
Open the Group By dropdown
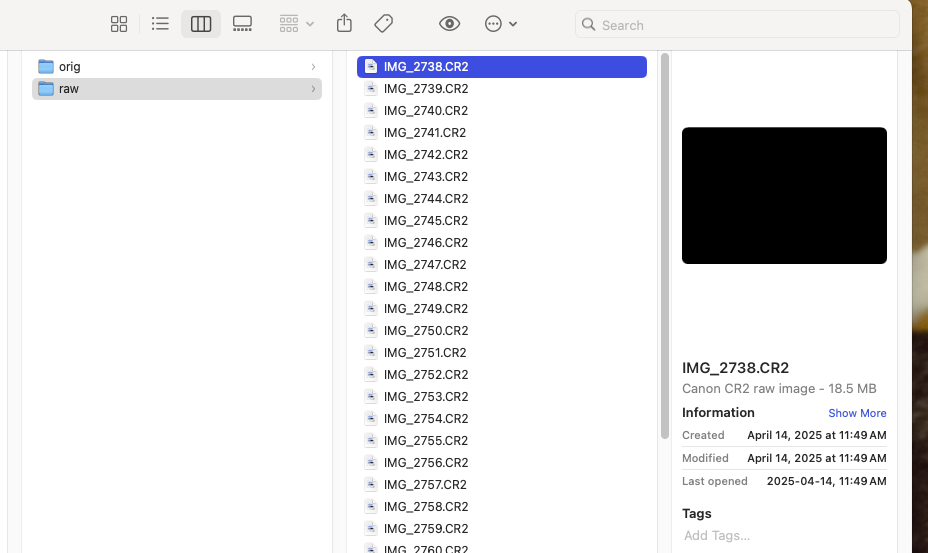(x=296, y=24)
